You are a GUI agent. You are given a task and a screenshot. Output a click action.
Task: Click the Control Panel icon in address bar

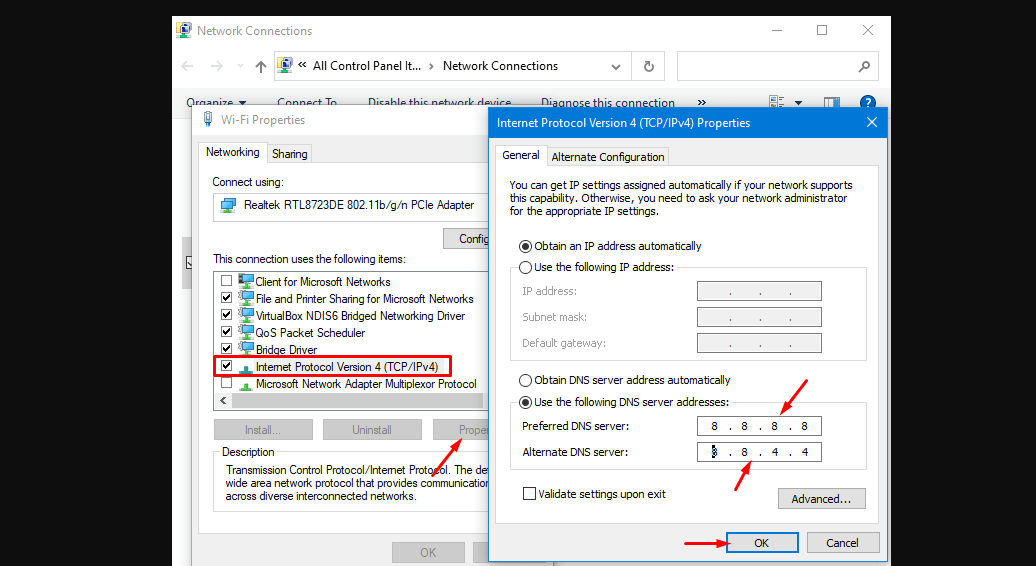(x=285, y=65)
